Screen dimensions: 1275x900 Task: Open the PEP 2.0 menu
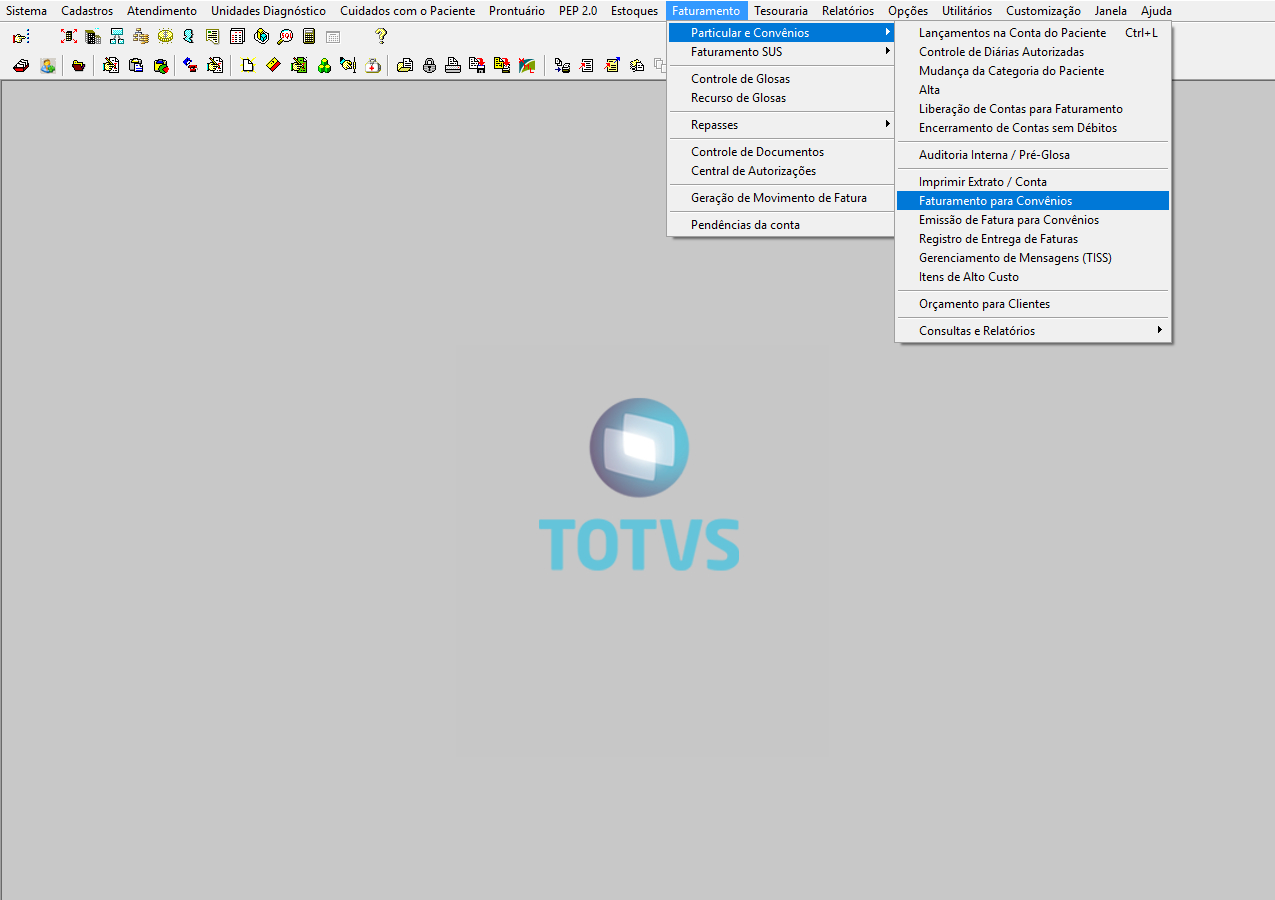pos(578,11)
